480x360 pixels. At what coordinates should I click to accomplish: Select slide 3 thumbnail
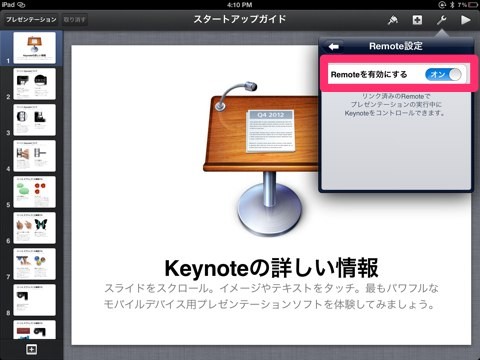coord(34,120)
